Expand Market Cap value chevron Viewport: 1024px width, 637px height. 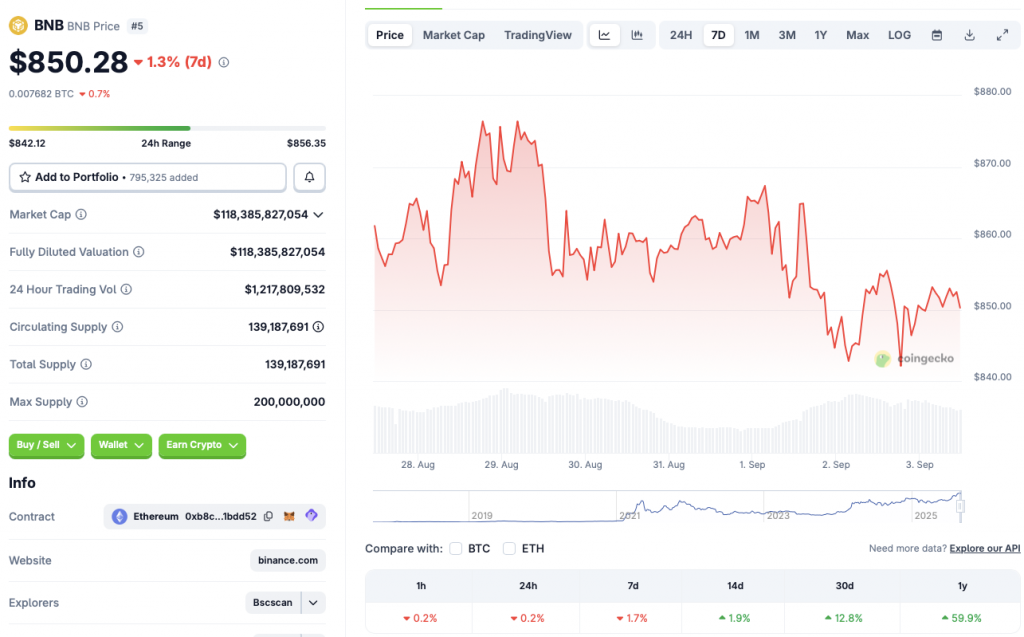point(318,214)
